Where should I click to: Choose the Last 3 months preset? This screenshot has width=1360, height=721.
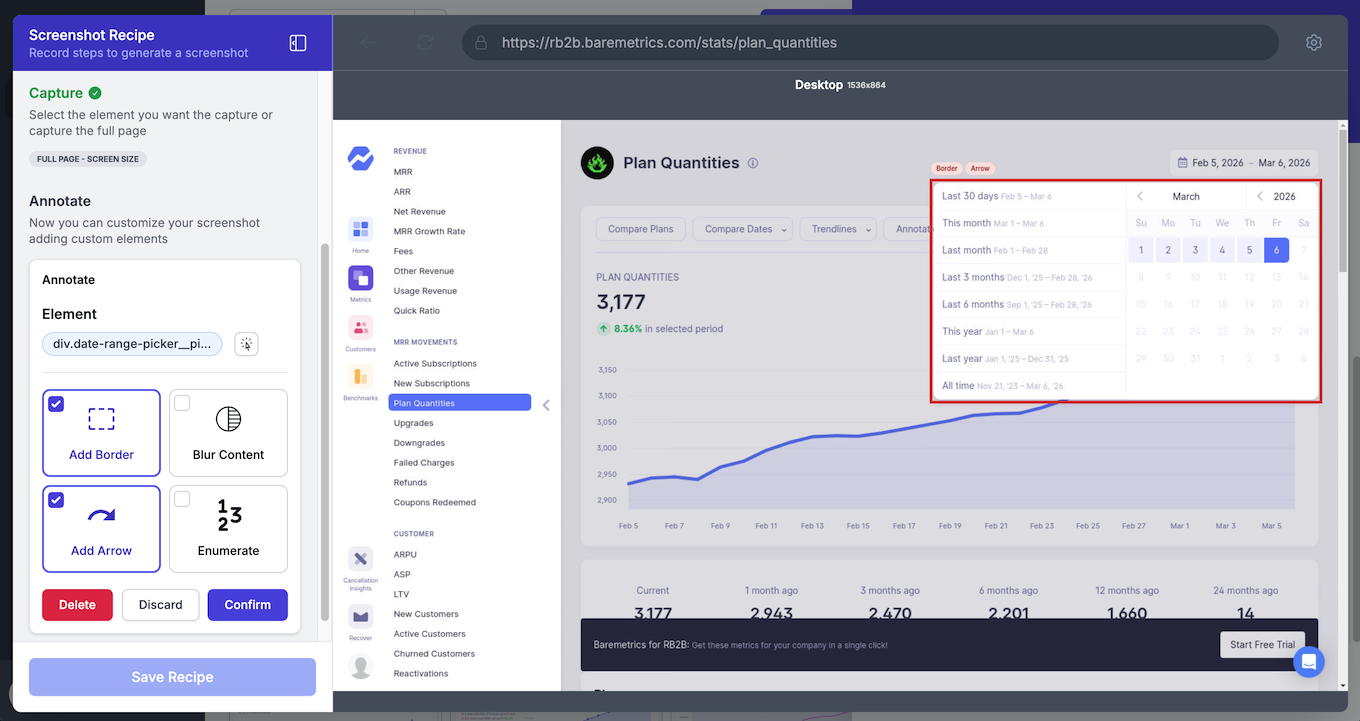[973, 277]
